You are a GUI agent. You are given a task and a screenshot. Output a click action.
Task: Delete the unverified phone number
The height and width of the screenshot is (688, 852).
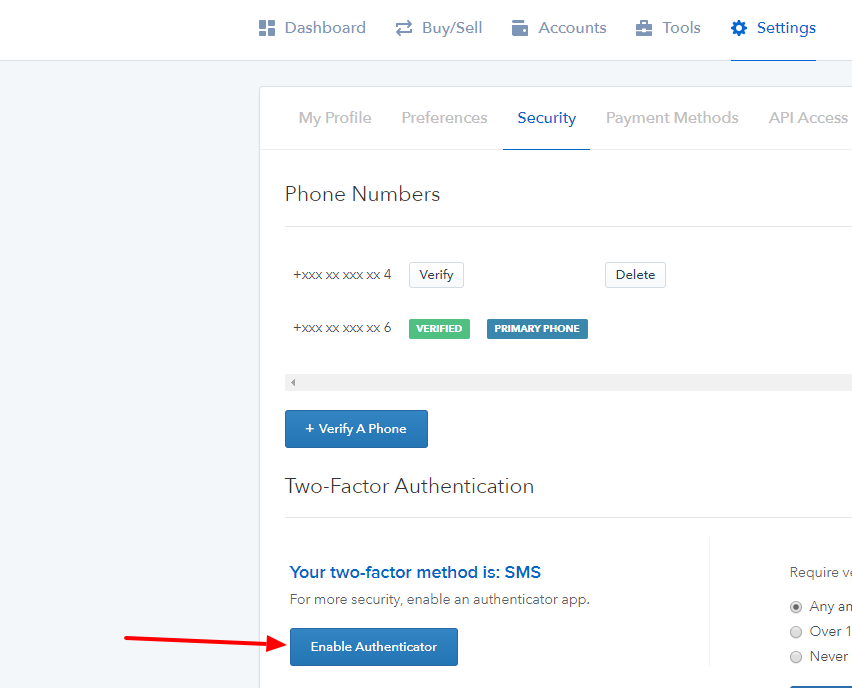coord(635,274)
